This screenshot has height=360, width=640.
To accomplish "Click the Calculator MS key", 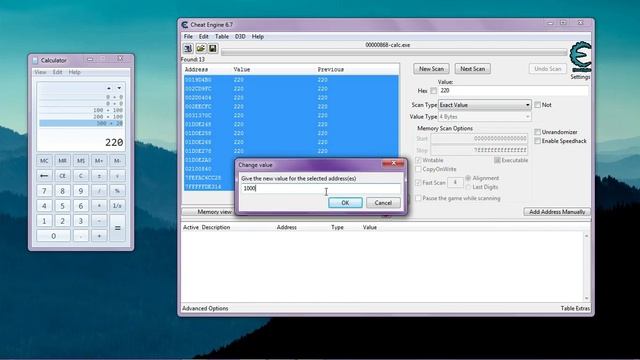I will tap(81, 161).
